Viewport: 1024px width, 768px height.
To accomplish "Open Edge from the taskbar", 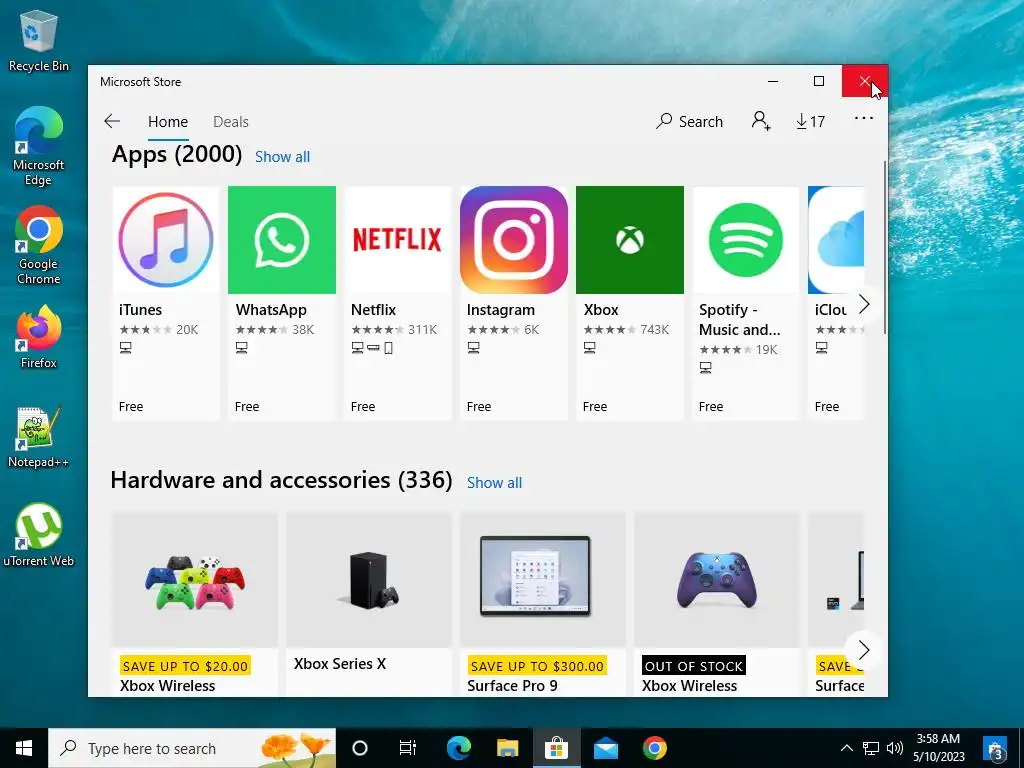I will pos(458,748).
